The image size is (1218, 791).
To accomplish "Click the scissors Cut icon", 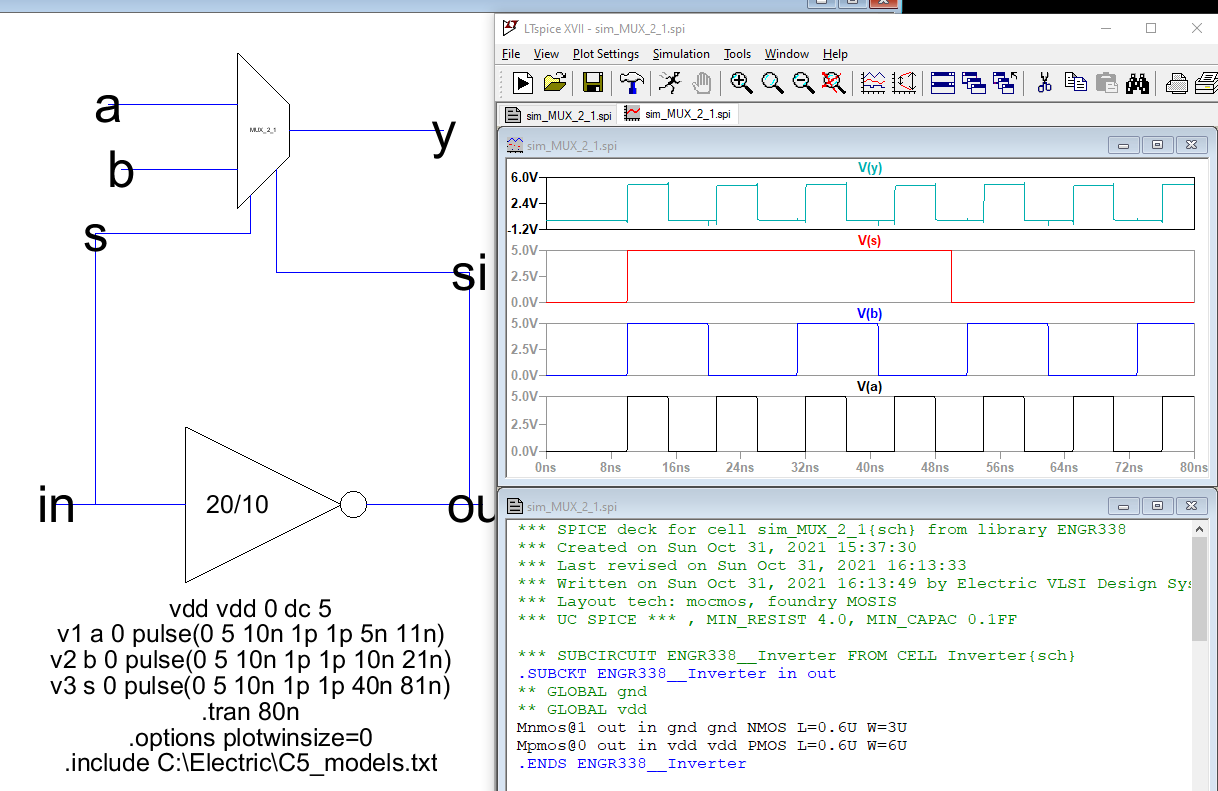I will (x=1044, y=83).
